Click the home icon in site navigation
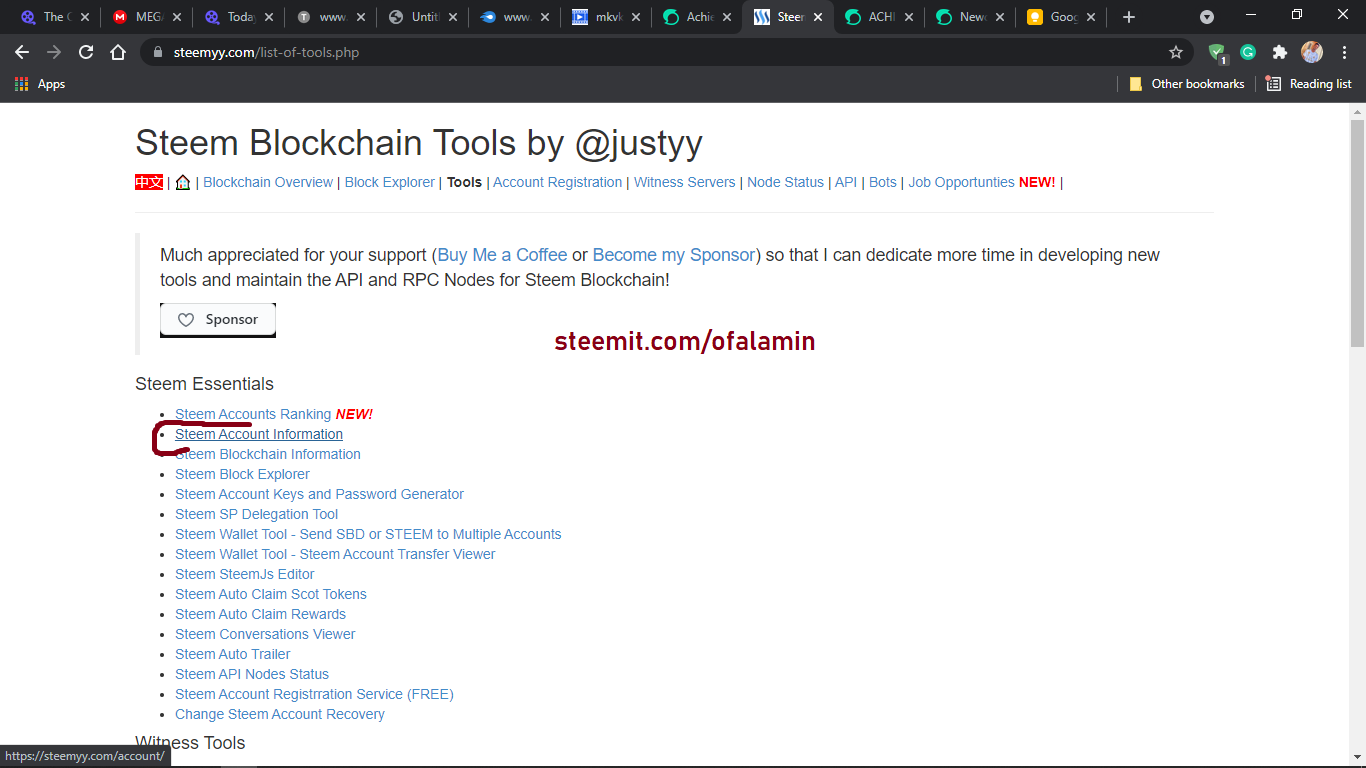This screenshot has height=768, width=1366. (x=183, y=182)
